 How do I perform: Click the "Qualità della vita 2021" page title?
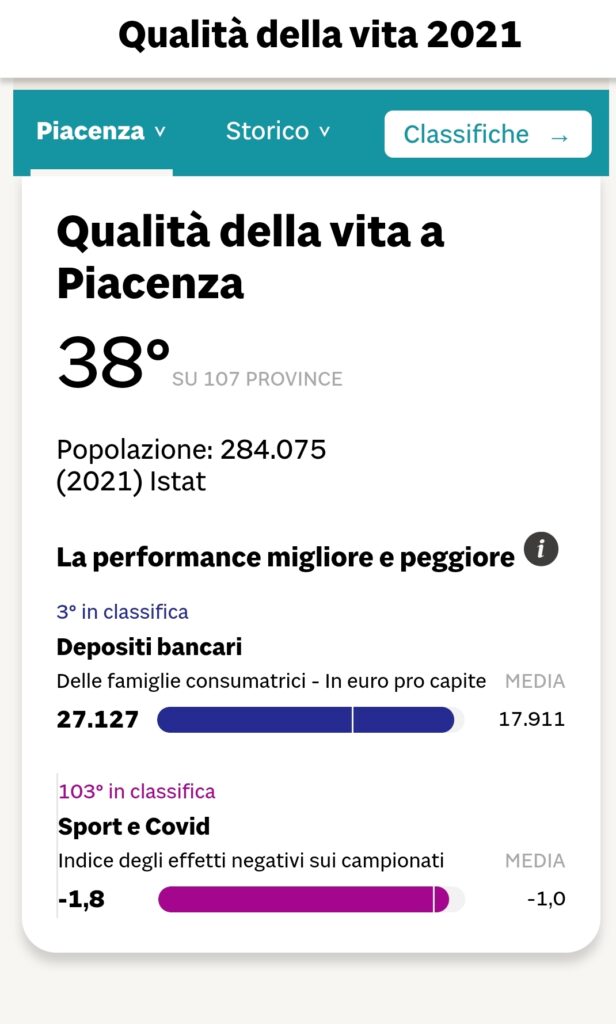(320, 36)
